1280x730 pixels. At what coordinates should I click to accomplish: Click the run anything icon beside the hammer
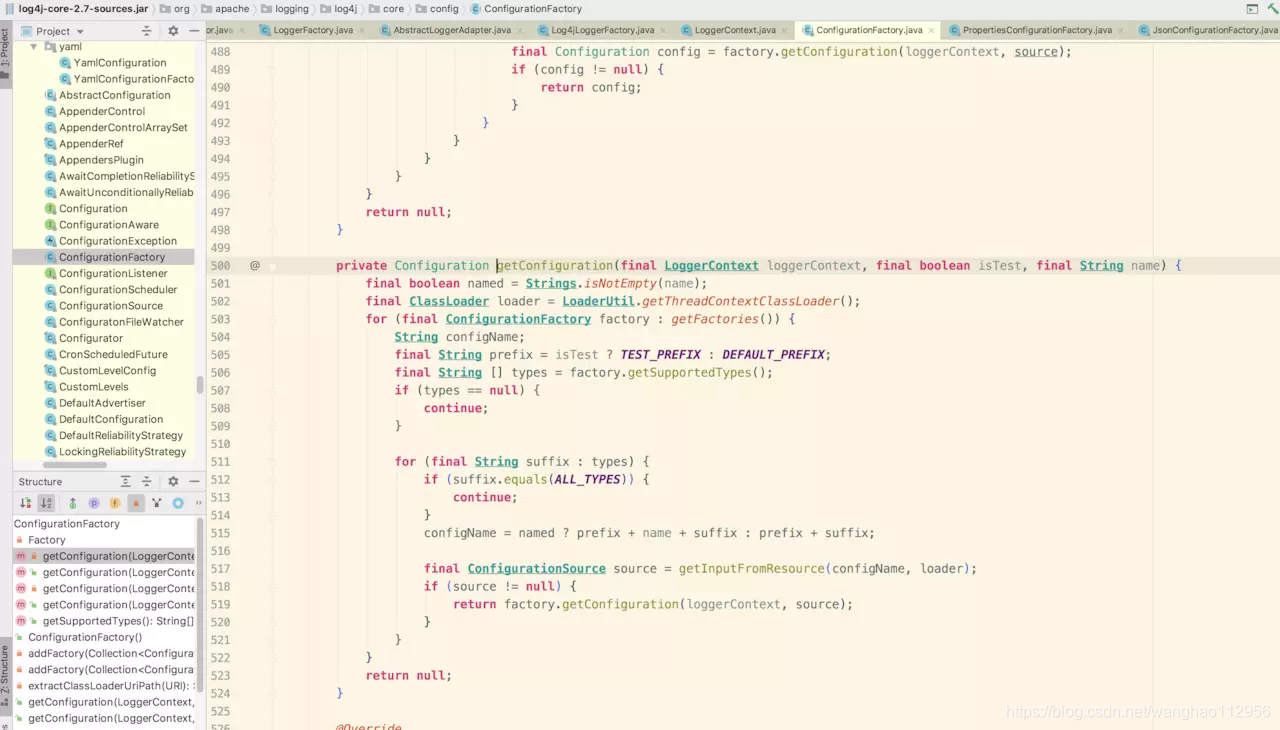click(1252, 8)
